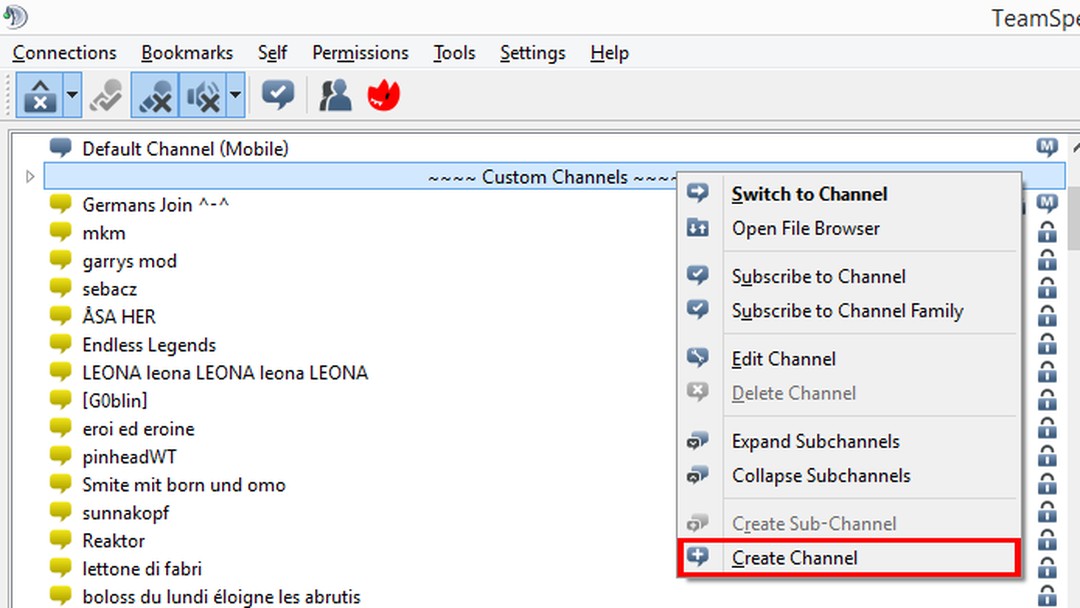Select the garrys mod channel

point(129,260)
